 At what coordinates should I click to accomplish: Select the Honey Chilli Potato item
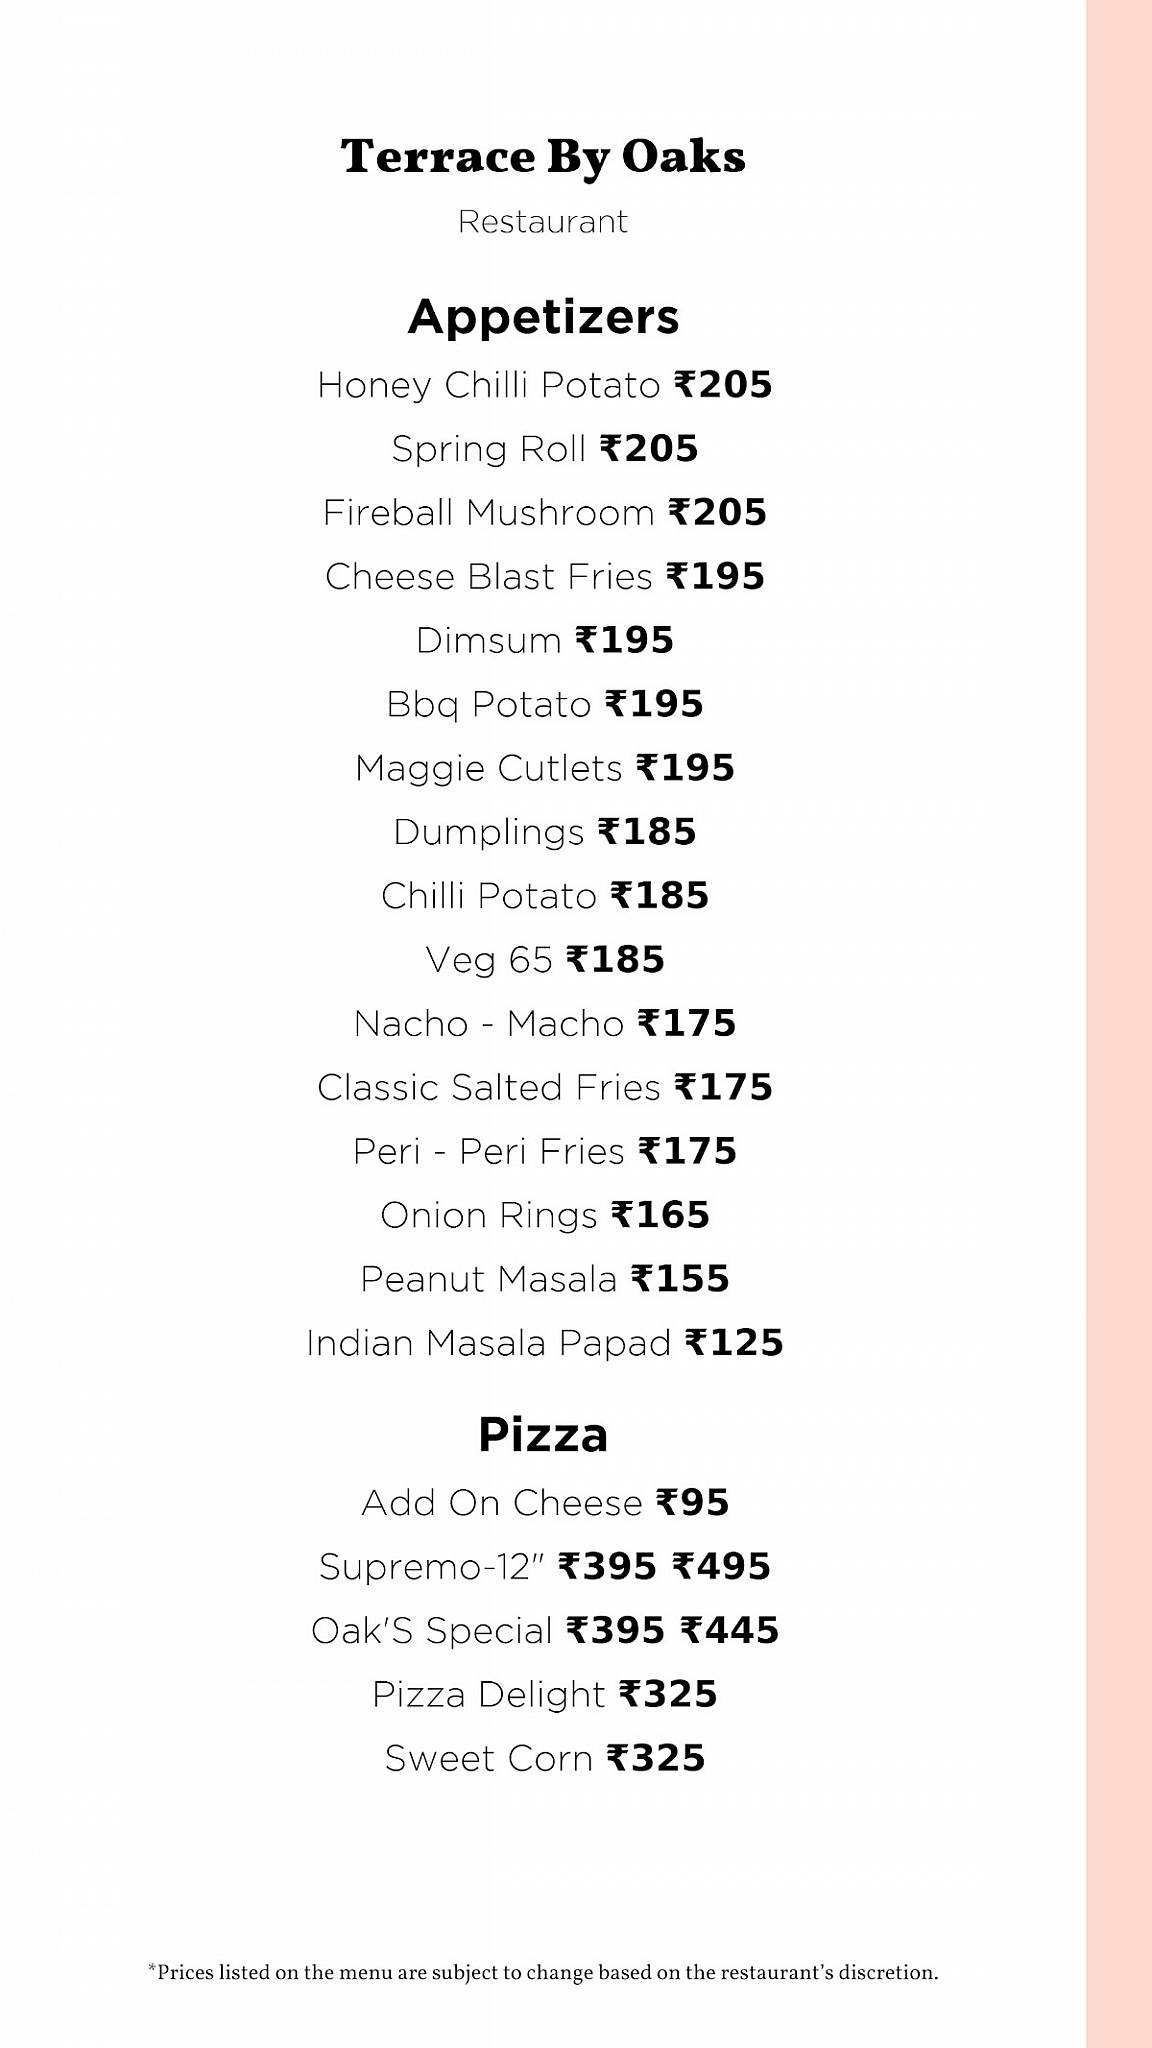tap(544, 385)
